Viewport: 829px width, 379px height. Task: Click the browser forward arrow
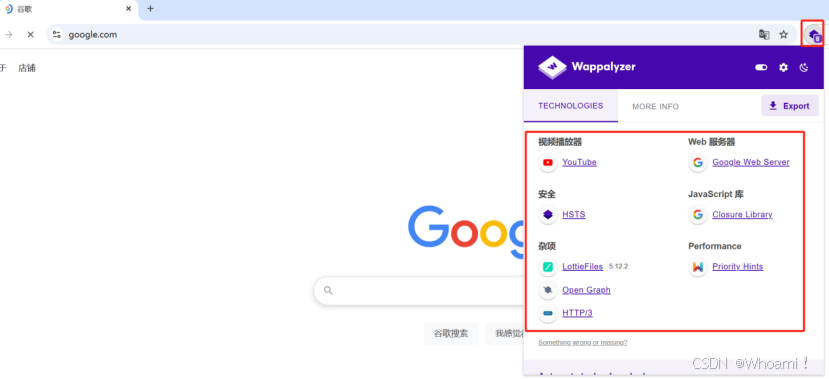8,35
